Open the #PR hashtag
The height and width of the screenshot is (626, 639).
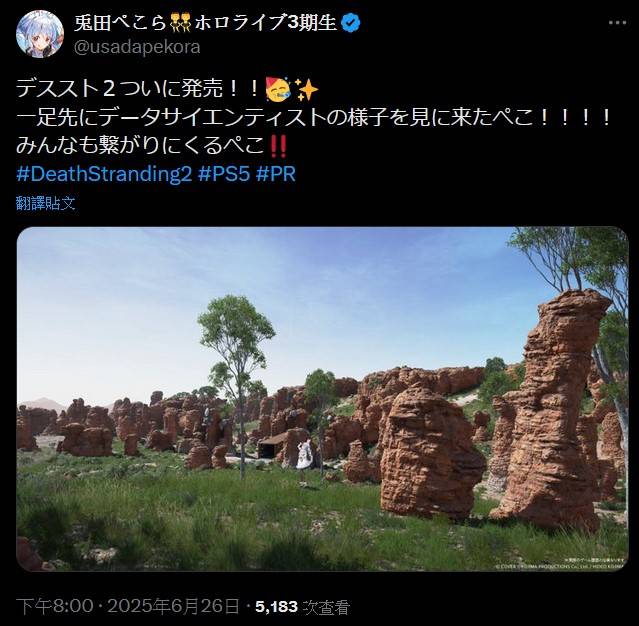click(276, 174)
